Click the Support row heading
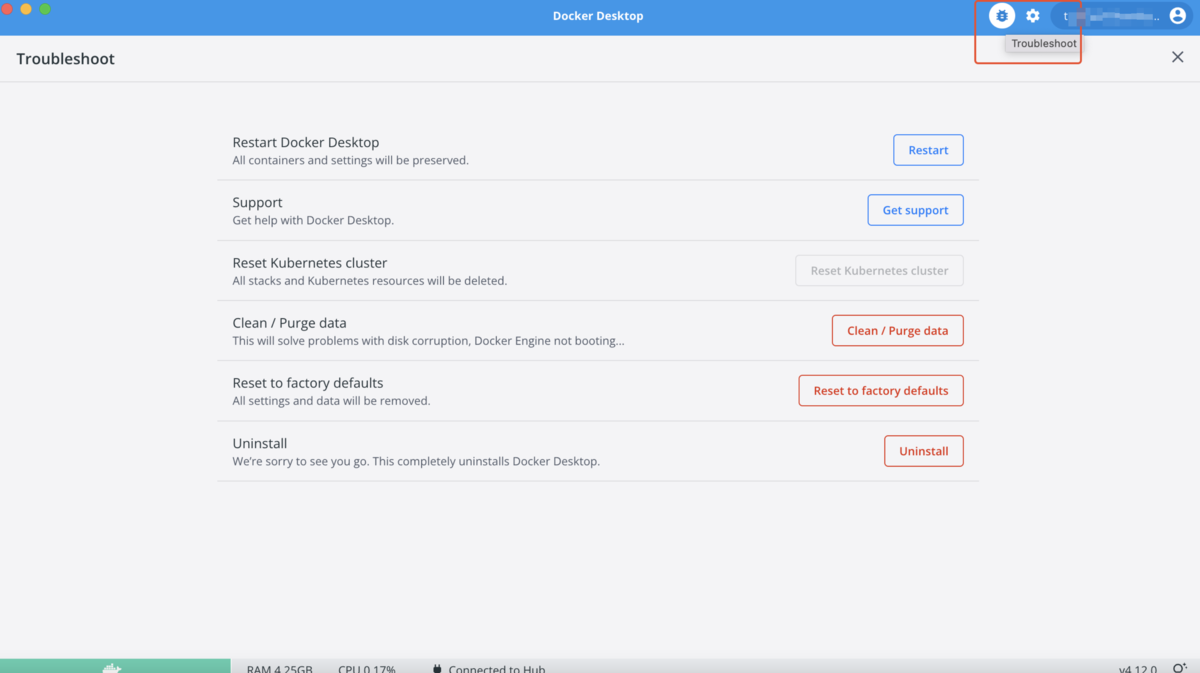Image resolution: width=1200 pixels, height=673 pixels. click(257, 202)
